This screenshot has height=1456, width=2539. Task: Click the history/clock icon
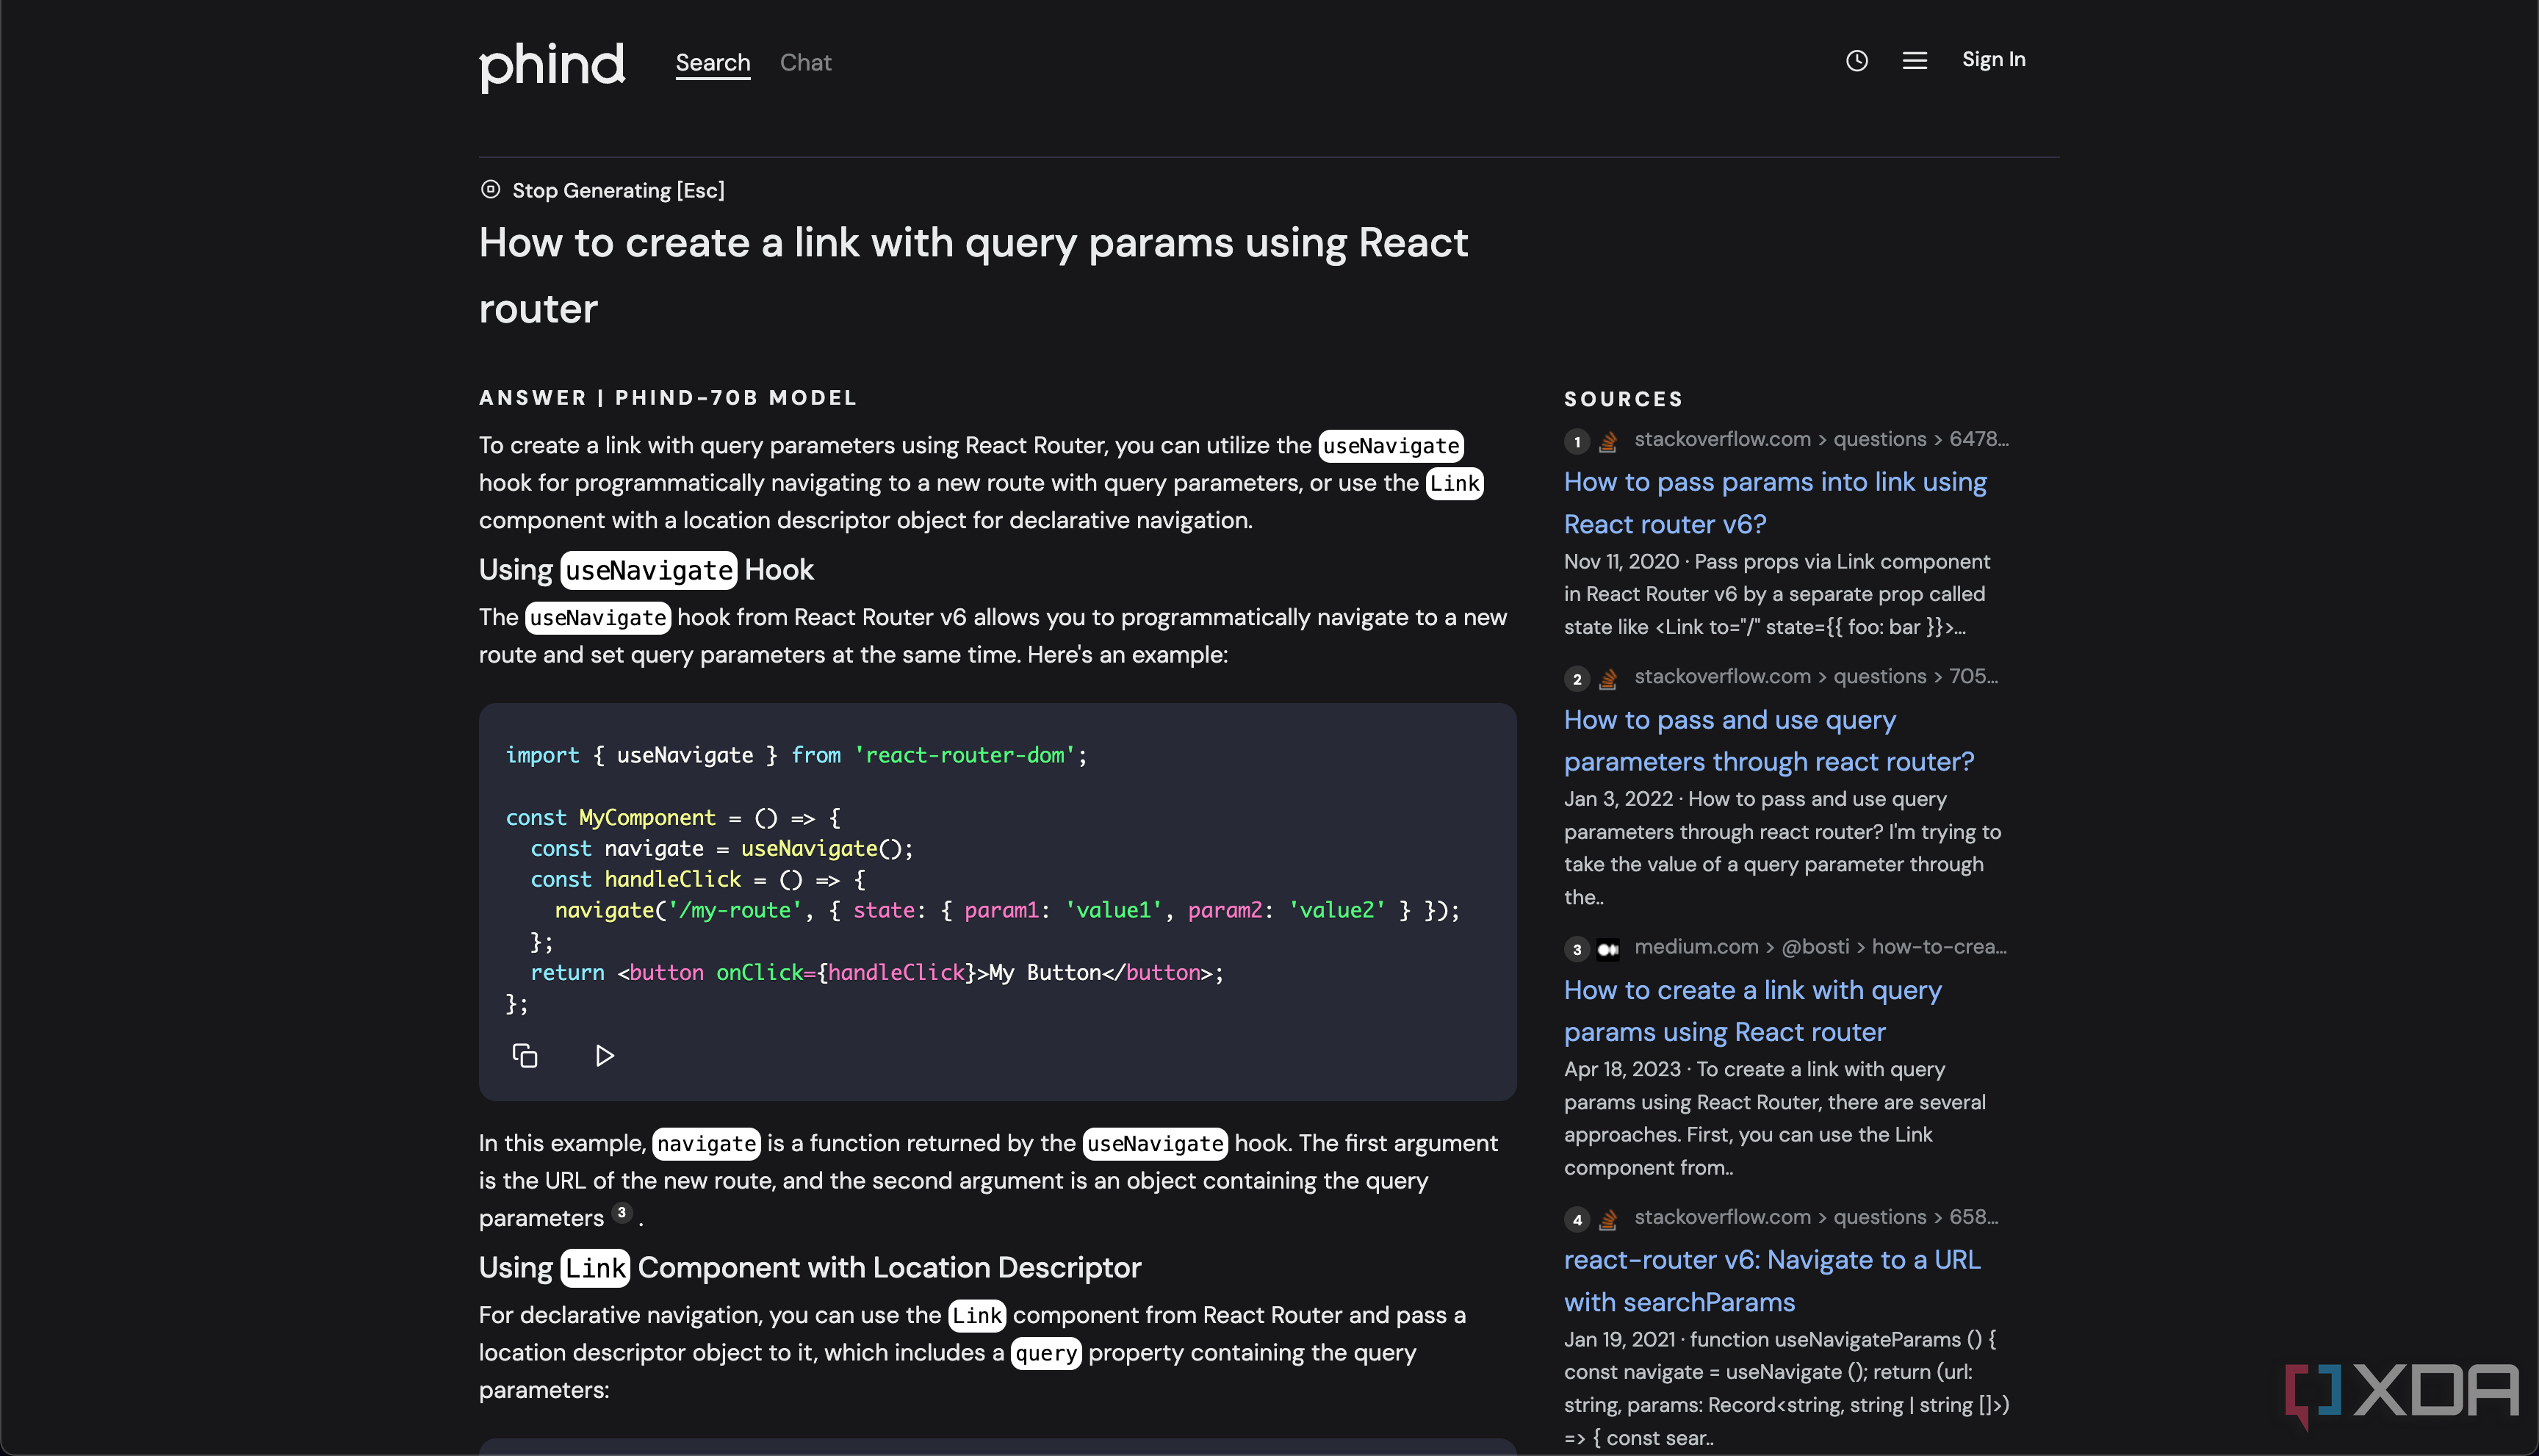(1857, 61)
